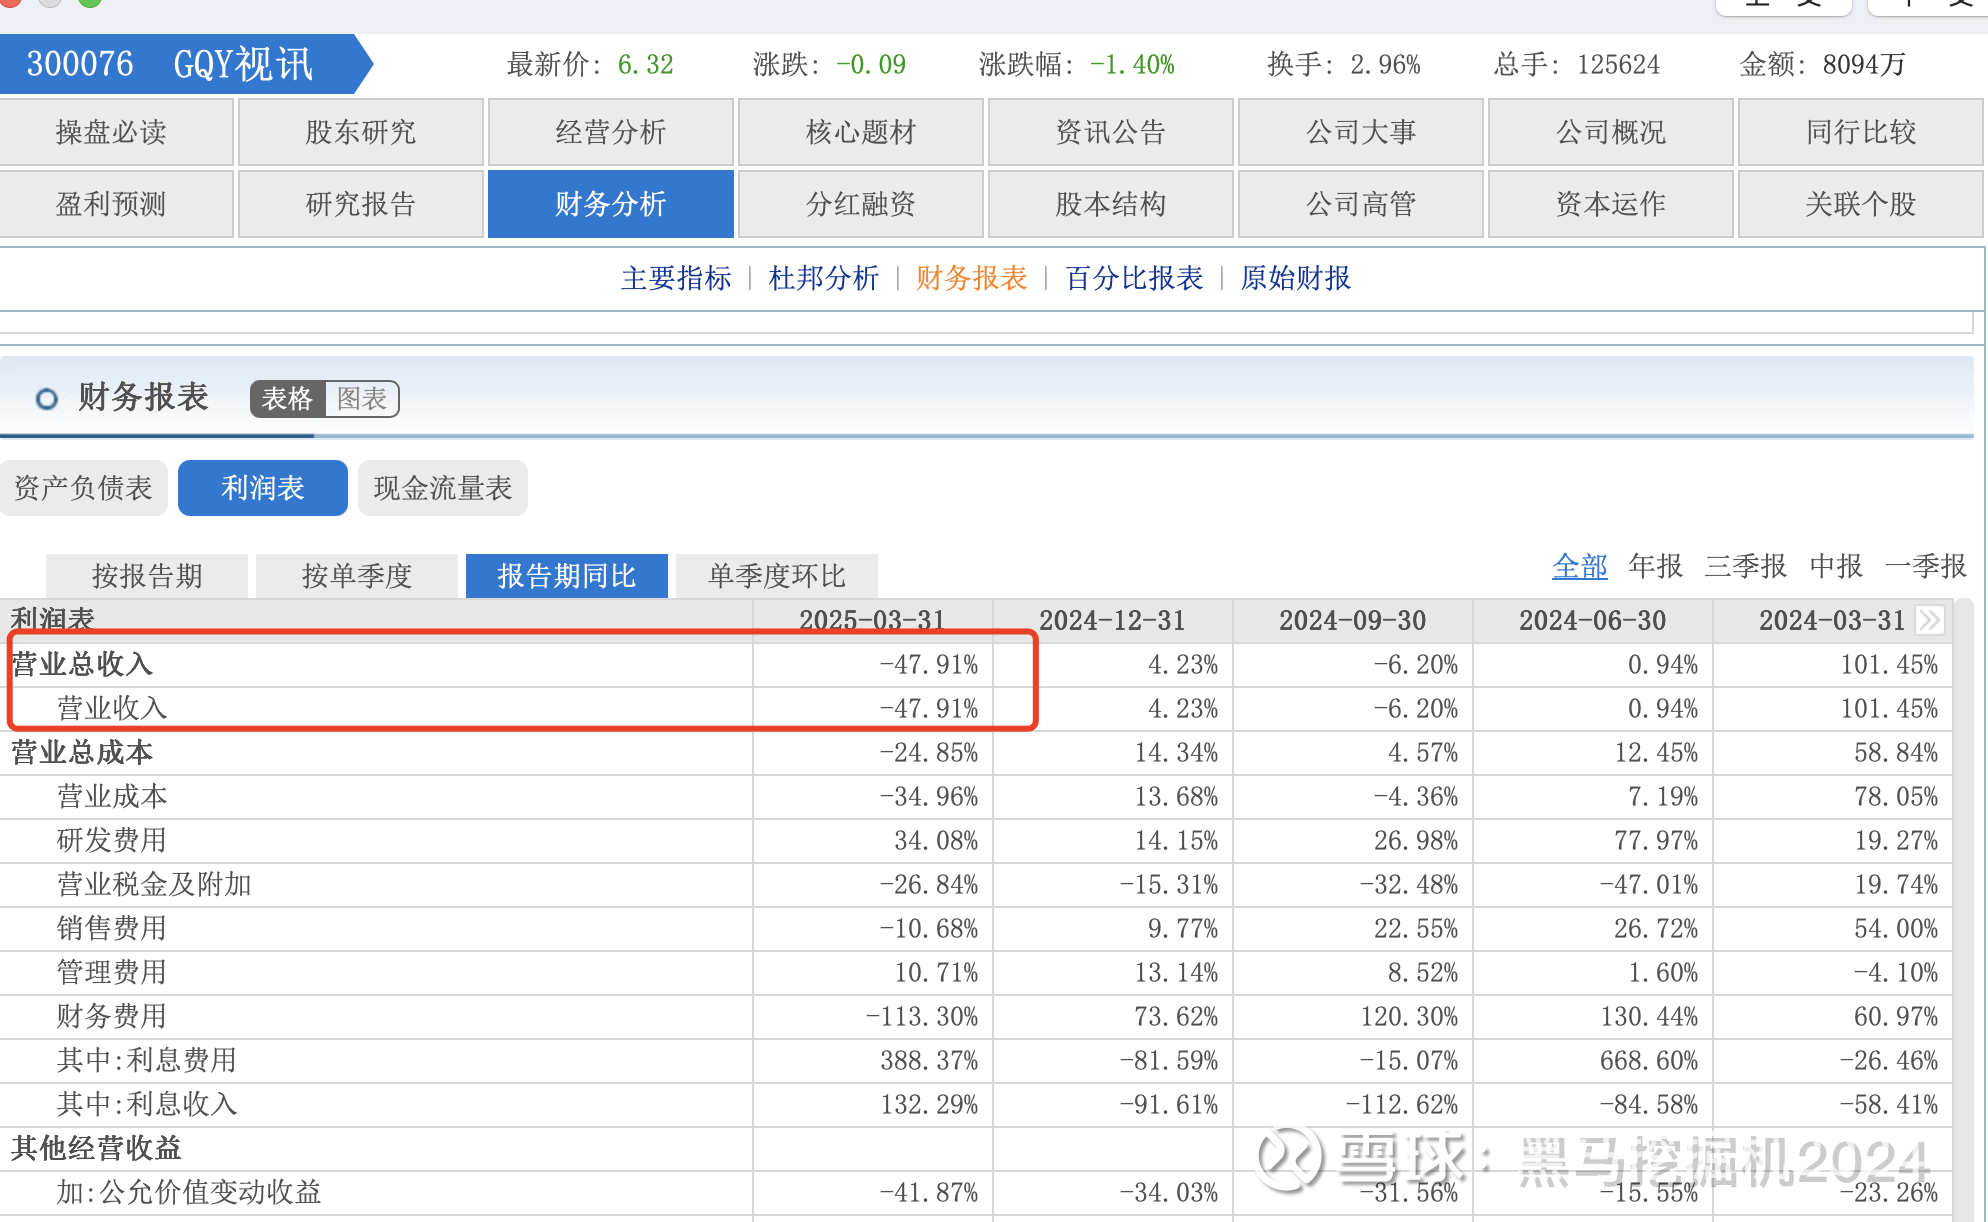Click the 2024-12-31 column header
Screen dimensions: 1988x1222
coord(1112,620)
